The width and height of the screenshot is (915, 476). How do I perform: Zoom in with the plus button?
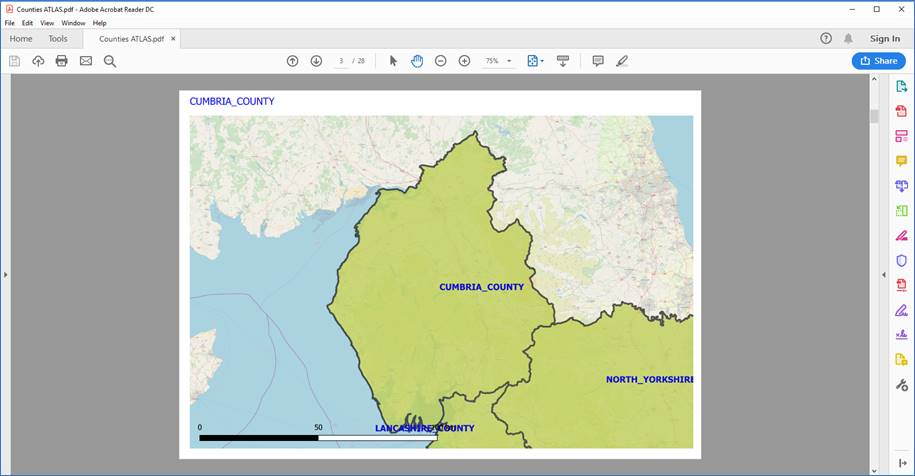(x=465, y=61)
